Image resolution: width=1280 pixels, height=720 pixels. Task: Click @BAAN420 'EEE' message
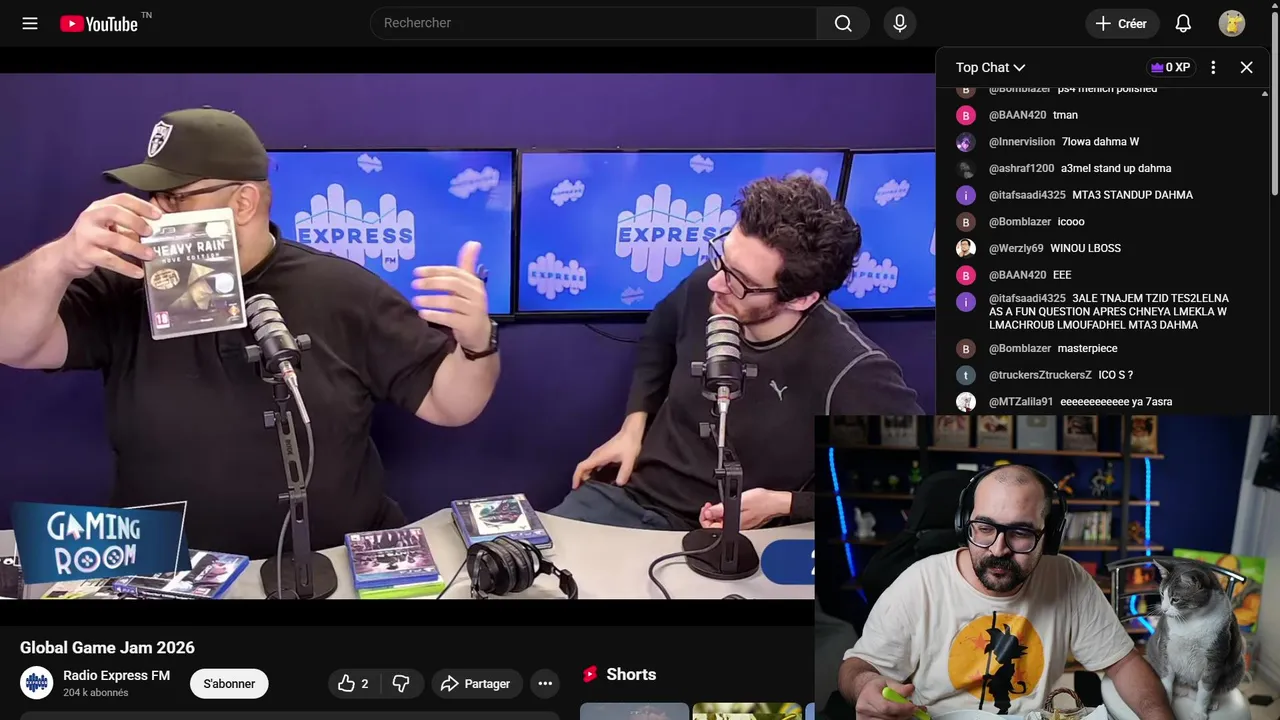tap(1062, 275)
